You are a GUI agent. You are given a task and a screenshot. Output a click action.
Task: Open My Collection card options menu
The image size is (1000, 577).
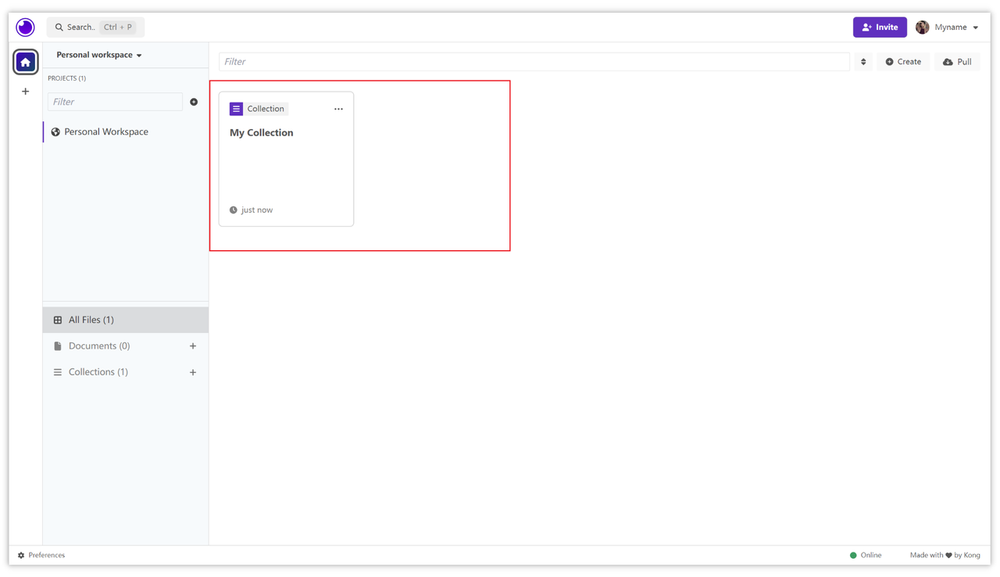point(338,109)
